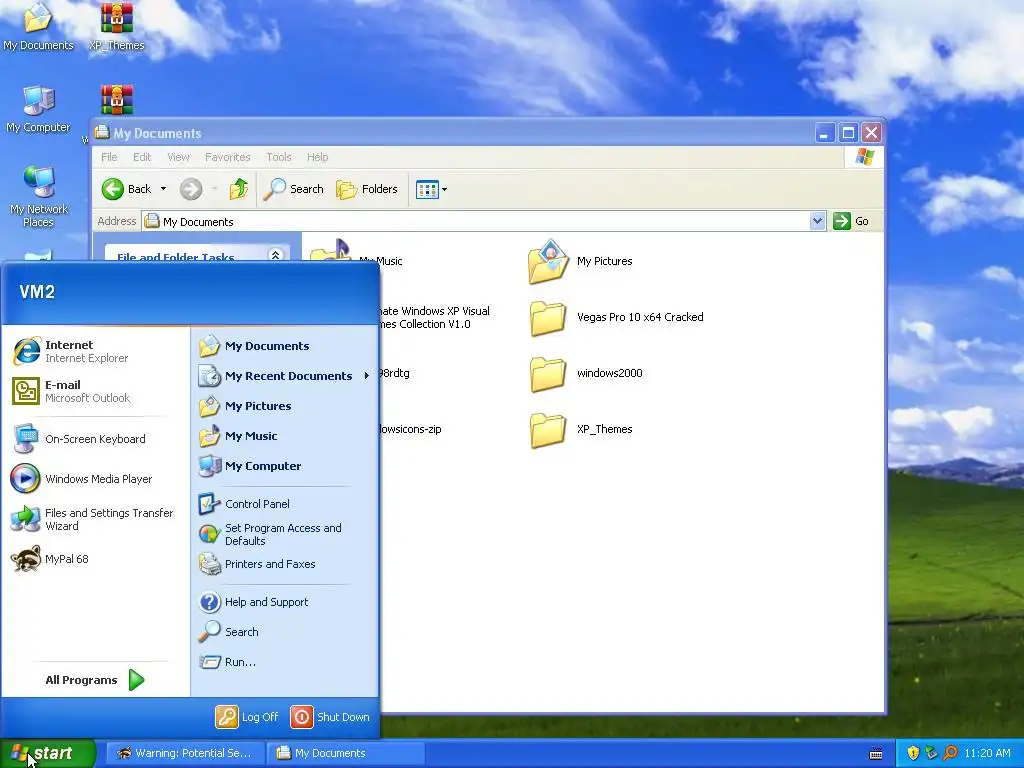Collapse File and Folder Tasks panel
The height and width of the screenshot is (768, 1024).
click(276, 255)
